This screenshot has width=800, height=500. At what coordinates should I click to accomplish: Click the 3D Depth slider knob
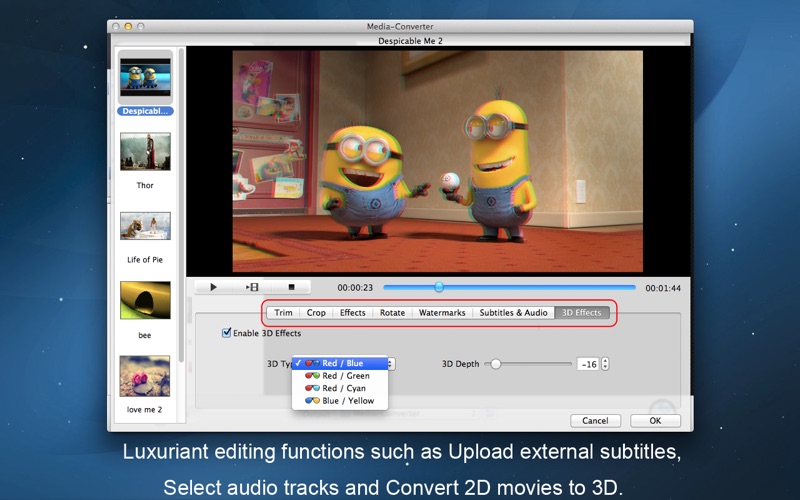coord(495,364)
